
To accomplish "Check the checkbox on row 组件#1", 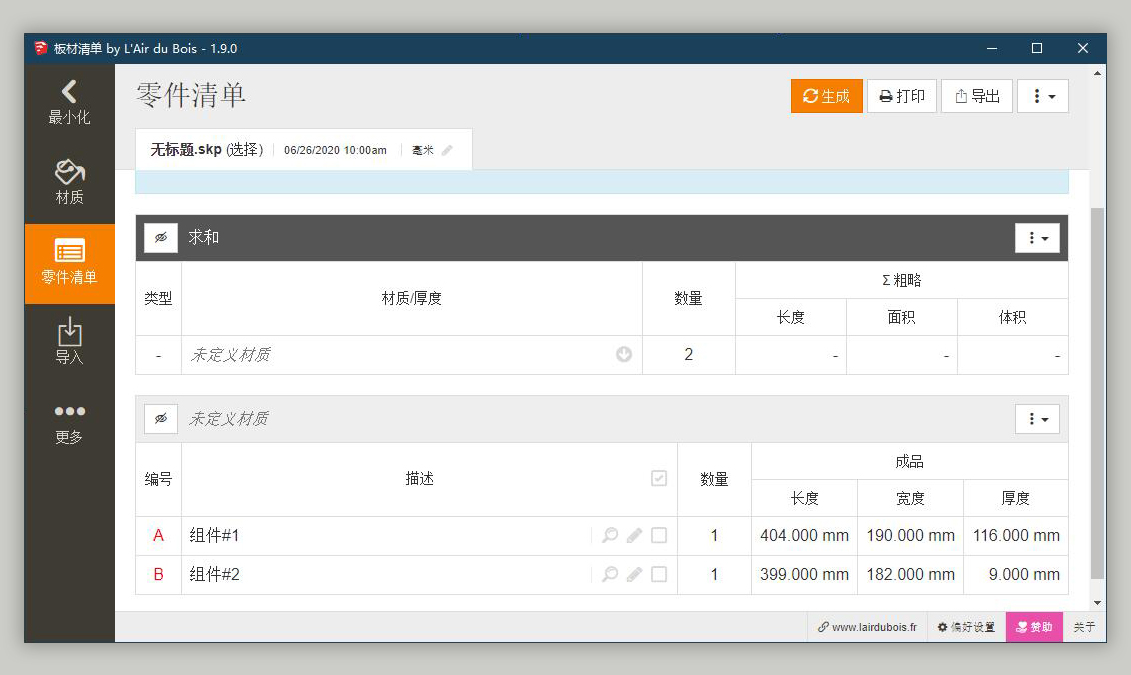I will pos(659,535).
